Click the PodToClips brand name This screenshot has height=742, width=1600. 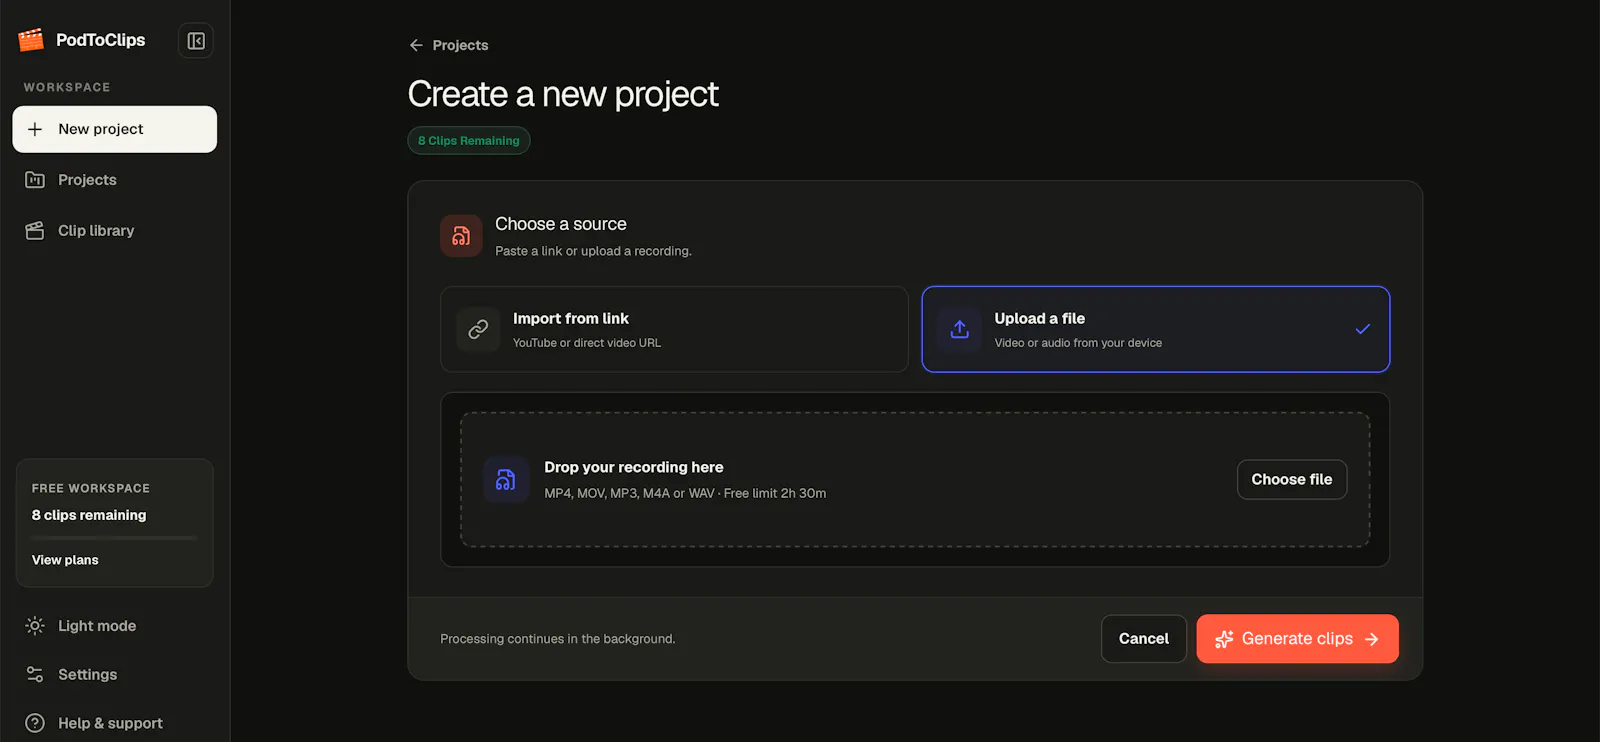pos(100,40)
